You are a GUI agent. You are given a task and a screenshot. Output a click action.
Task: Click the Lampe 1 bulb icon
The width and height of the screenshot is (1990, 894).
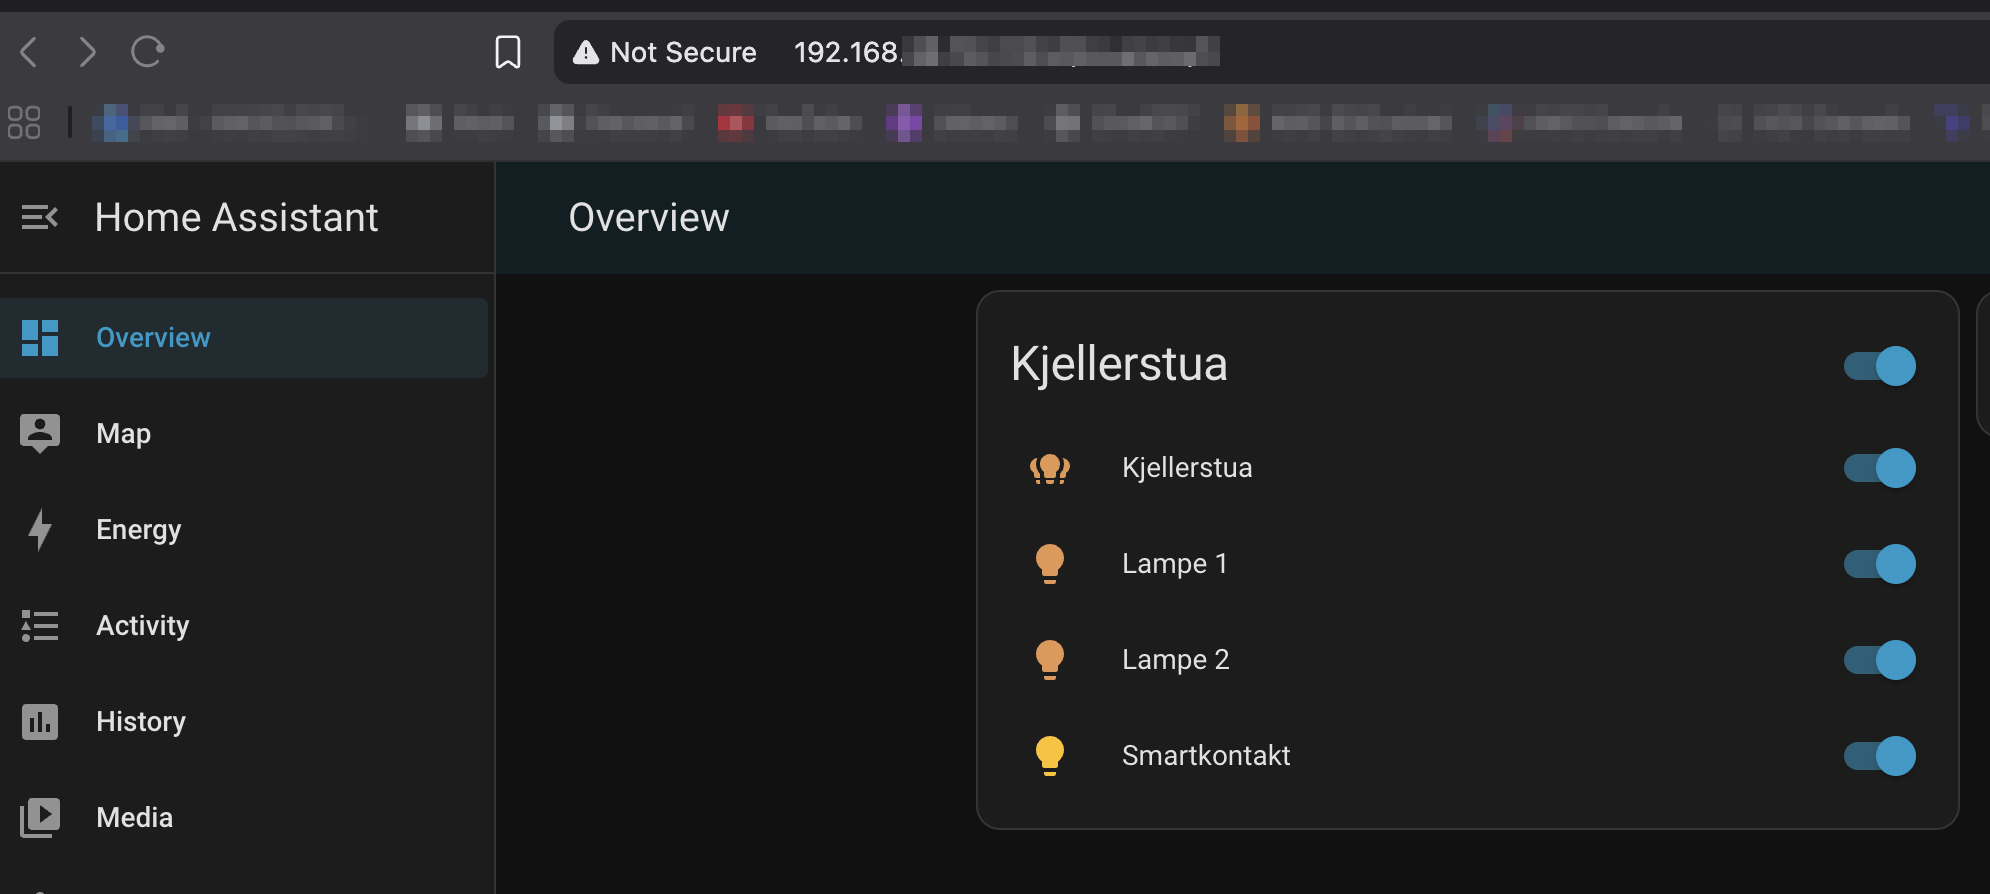click(x=1050, y=564)
